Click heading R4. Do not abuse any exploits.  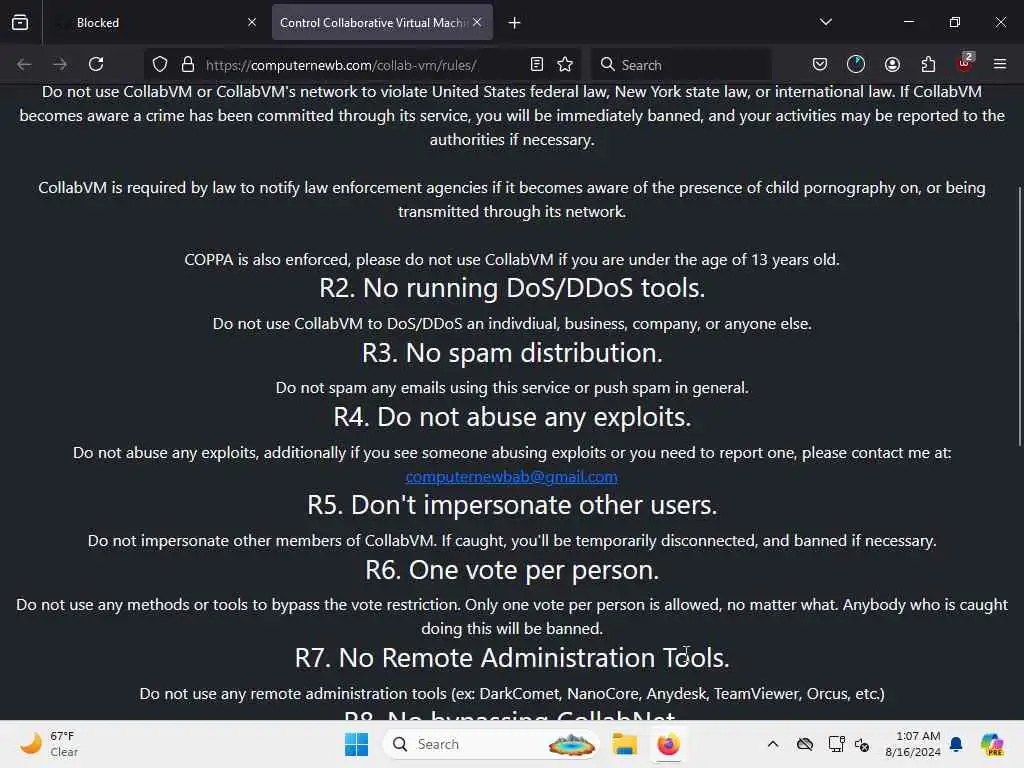[512, 417]
